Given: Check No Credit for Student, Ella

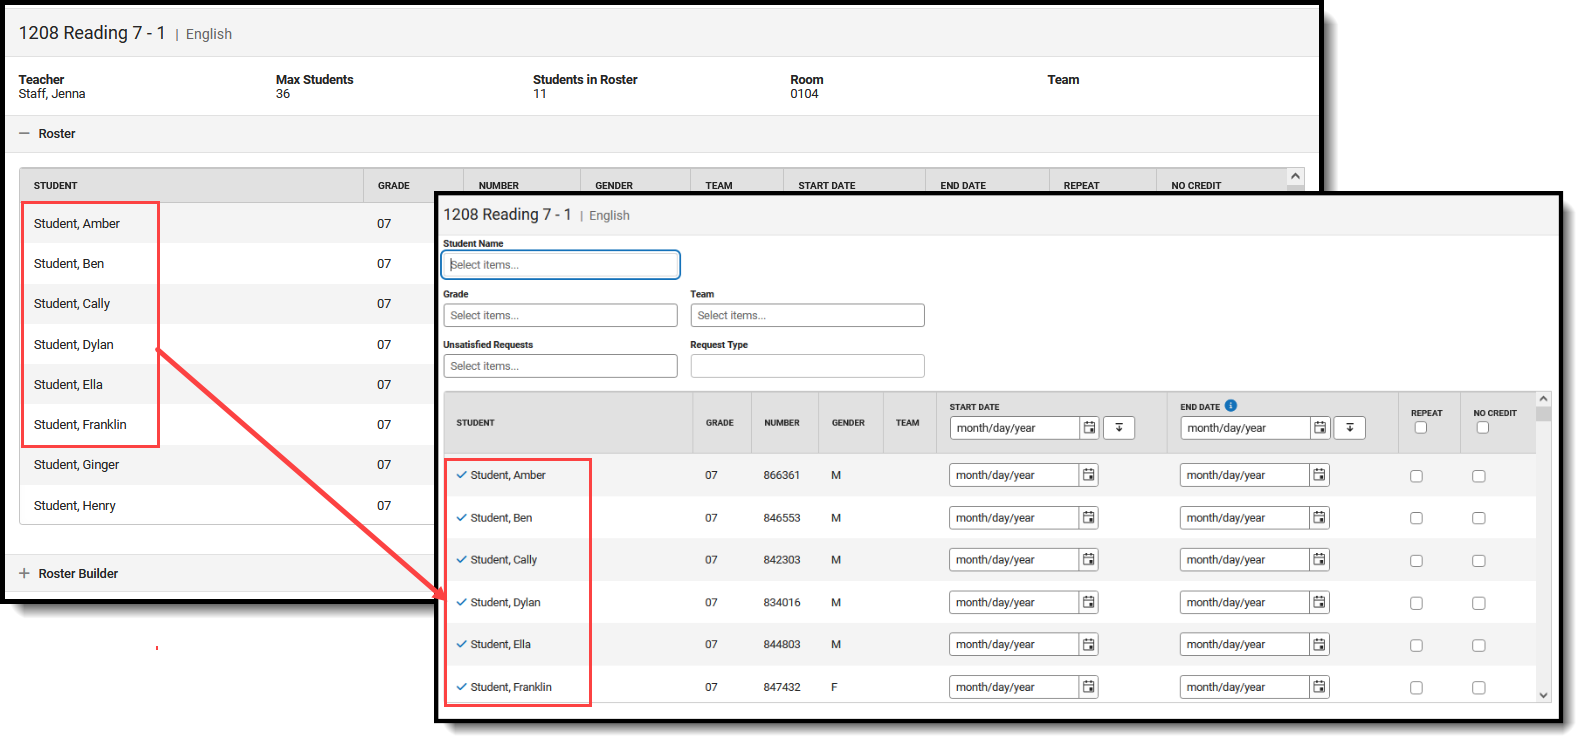Looking at the screenshot, I should pos(1479,646).
